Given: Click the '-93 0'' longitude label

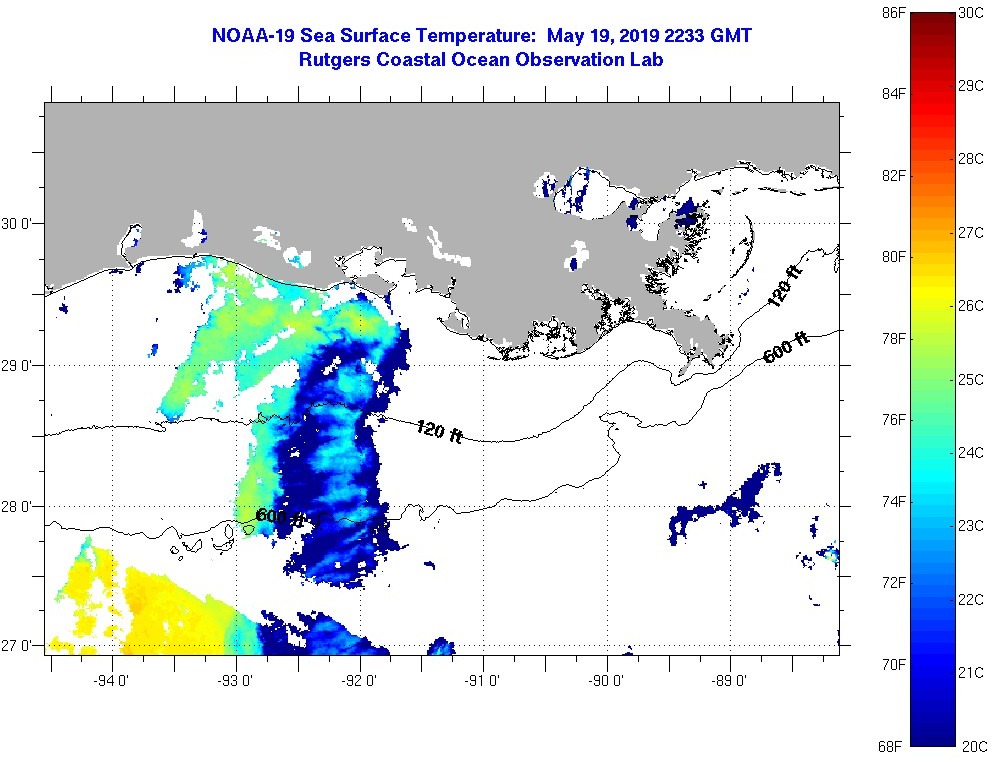Looking at the screenshot, I should pos(235,681).
